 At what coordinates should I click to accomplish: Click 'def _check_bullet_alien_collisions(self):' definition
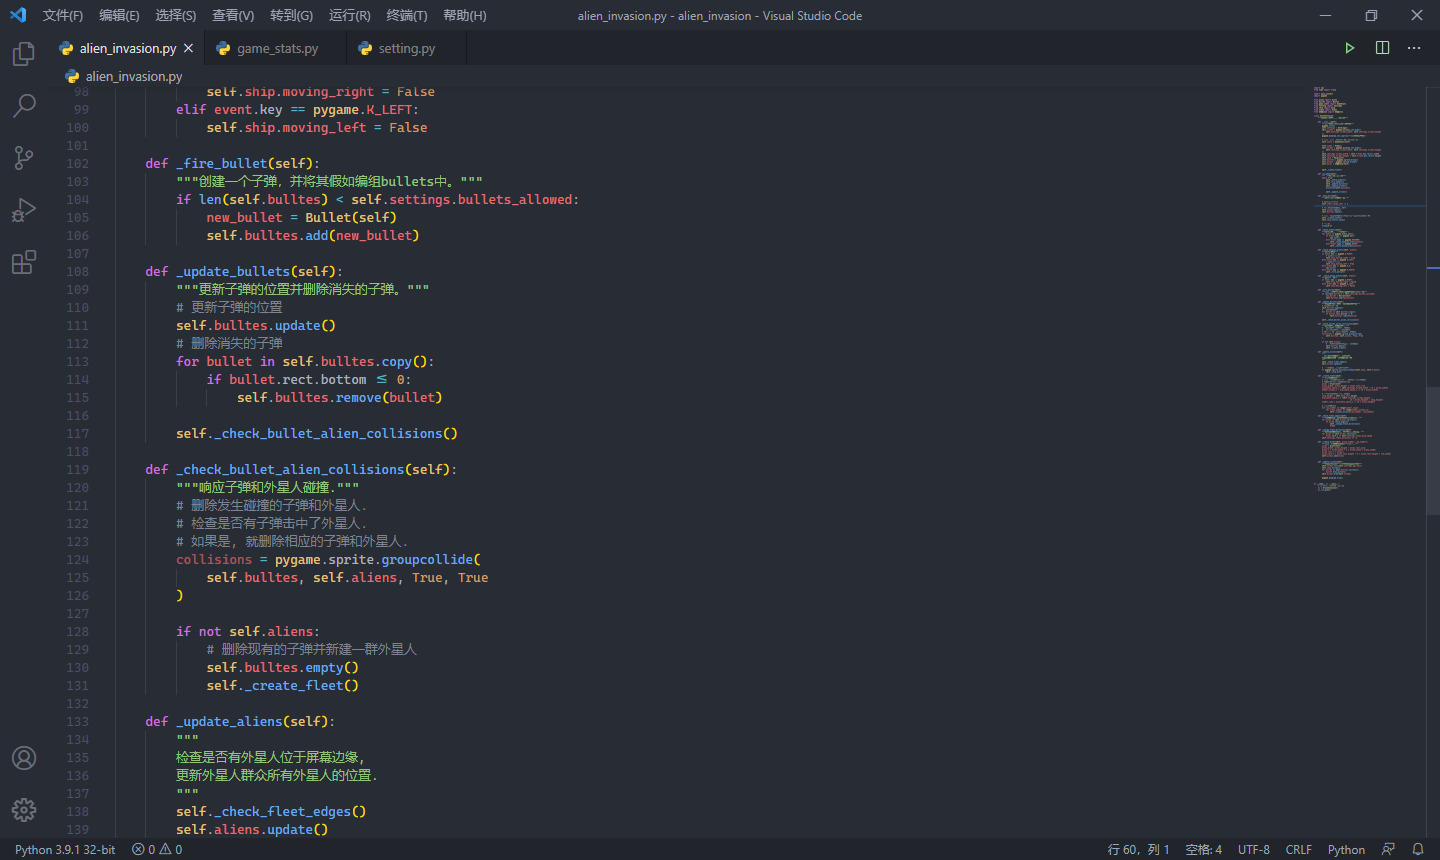click(301, 469)
